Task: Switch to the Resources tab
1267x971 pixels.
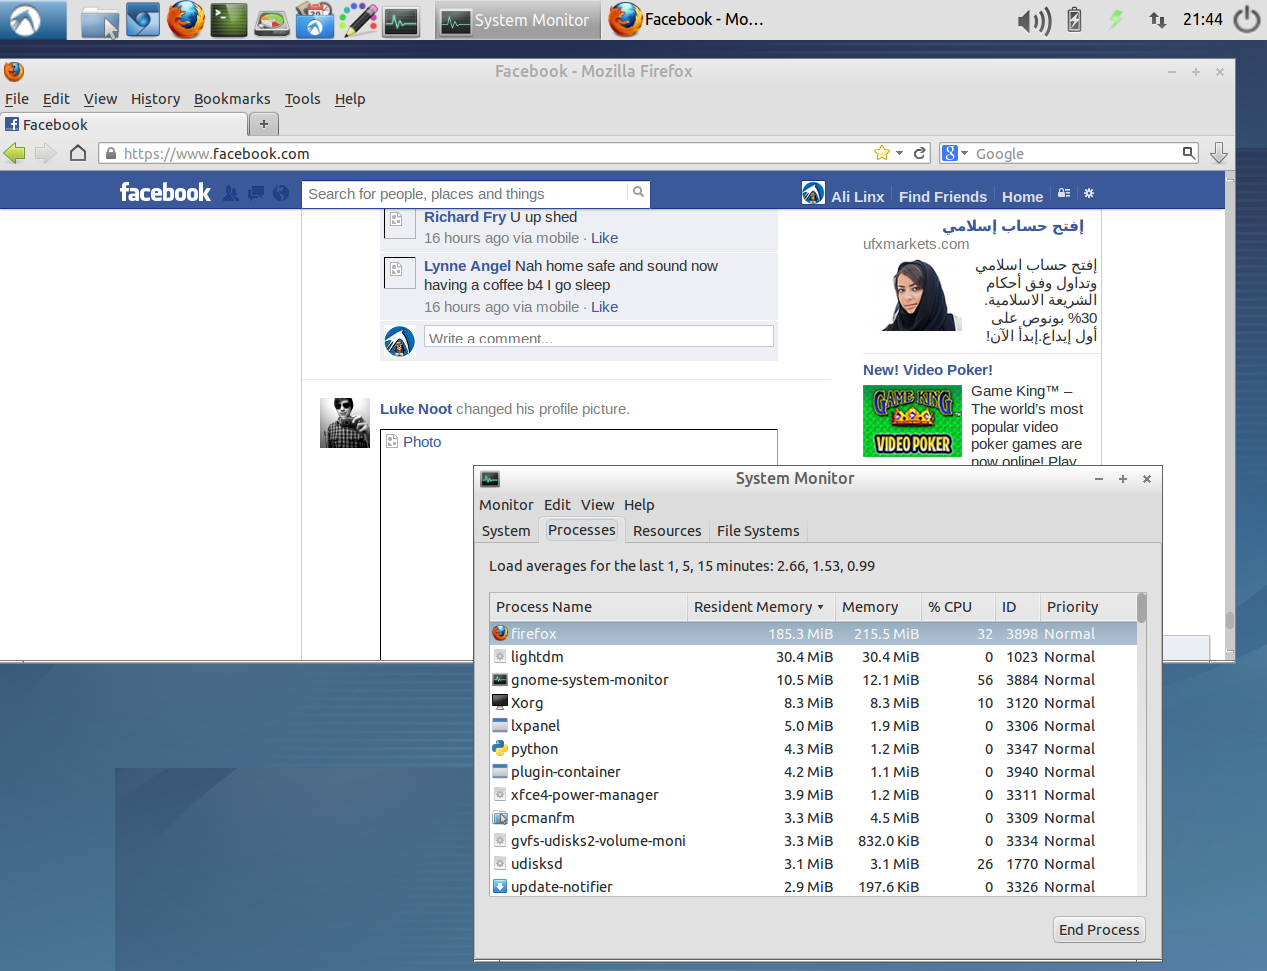Action: pos(667,531)
